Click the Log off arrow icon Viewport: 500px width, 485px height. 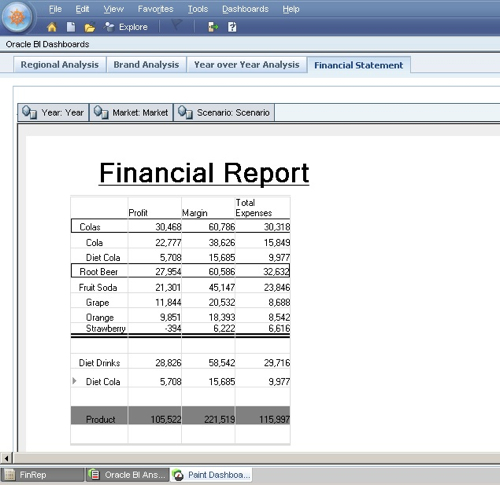tap(213, 27)
